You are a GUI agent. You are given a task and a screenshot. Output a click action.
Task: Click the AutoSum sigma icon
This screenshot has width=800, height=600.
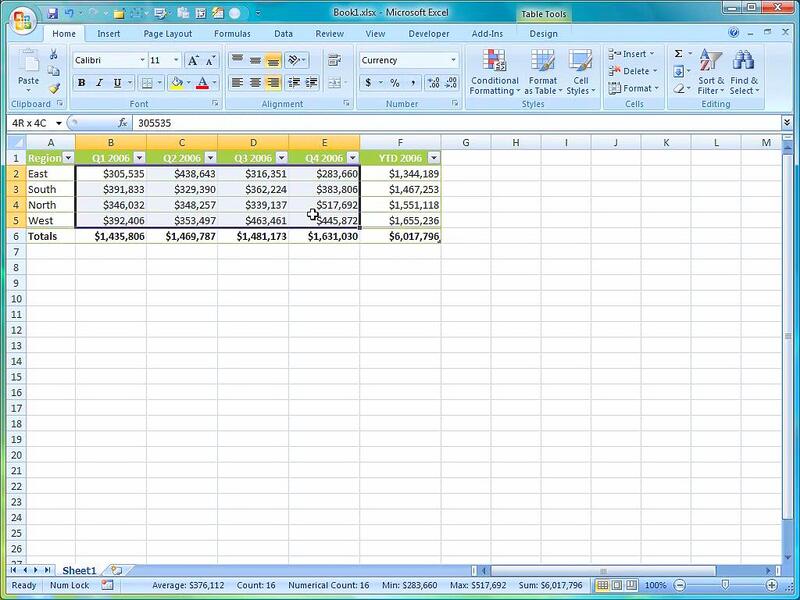(678, 54)
